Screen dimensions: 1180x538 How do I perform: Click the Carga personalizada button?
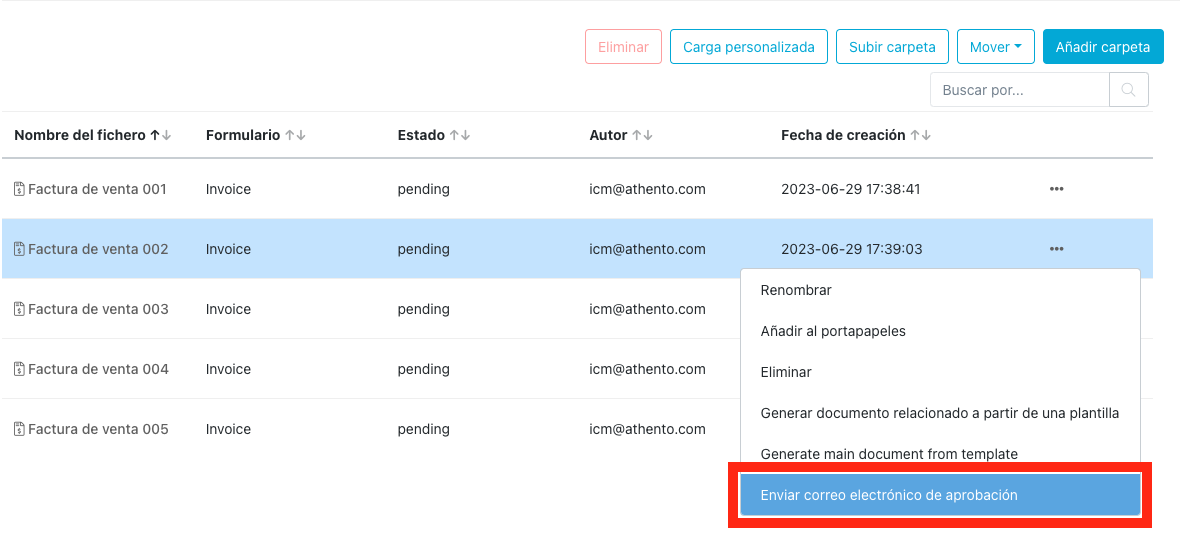point(749,47)
